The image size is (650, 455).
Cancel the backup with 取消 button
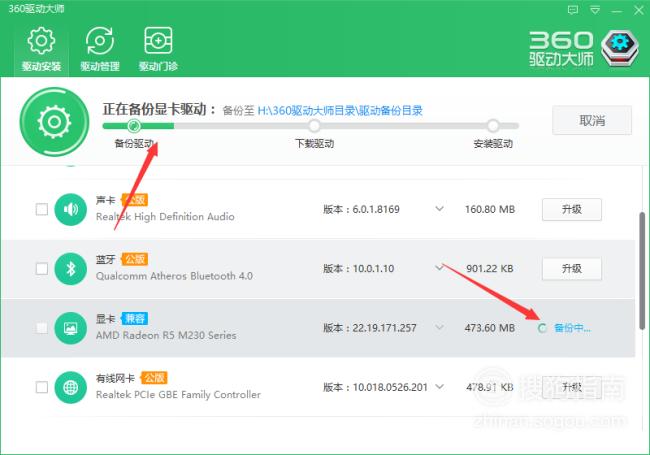coord(592,121)
